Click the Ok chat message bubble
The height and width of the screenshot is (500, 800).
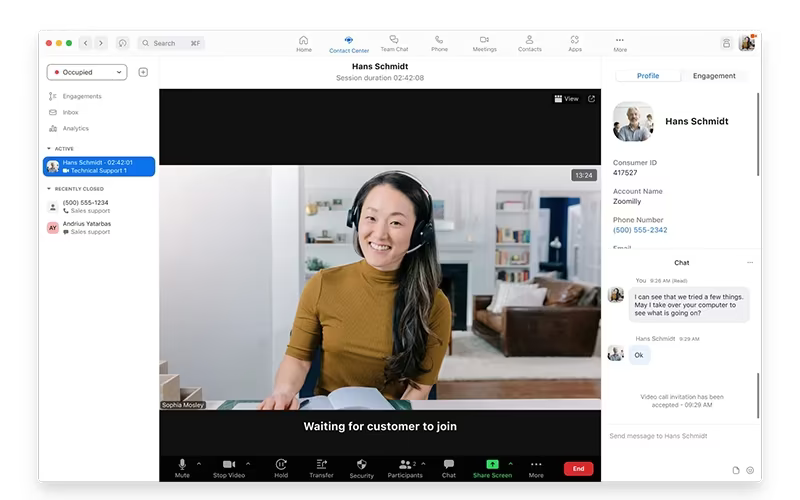[x=639, y=355]
